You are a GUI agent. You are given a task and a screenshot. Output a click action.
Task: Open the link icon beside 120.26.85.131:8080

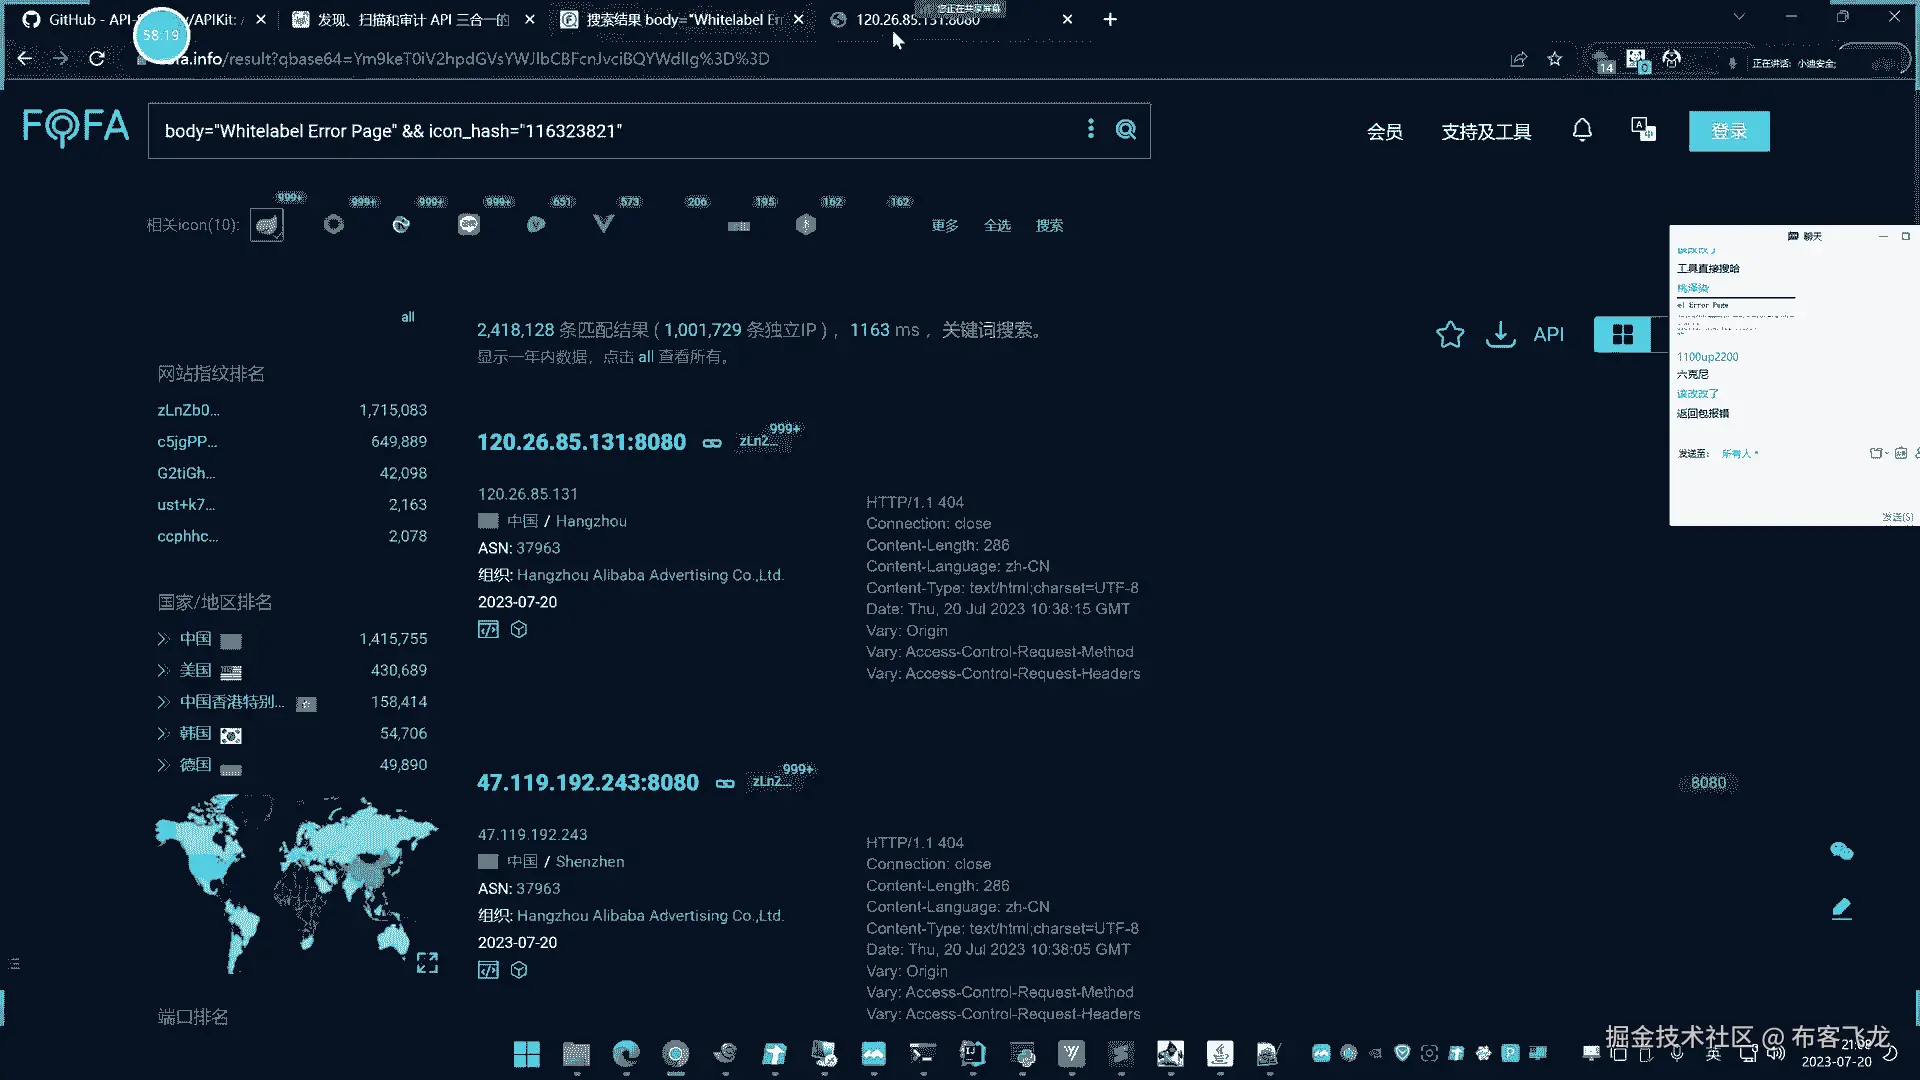[712, 443]
